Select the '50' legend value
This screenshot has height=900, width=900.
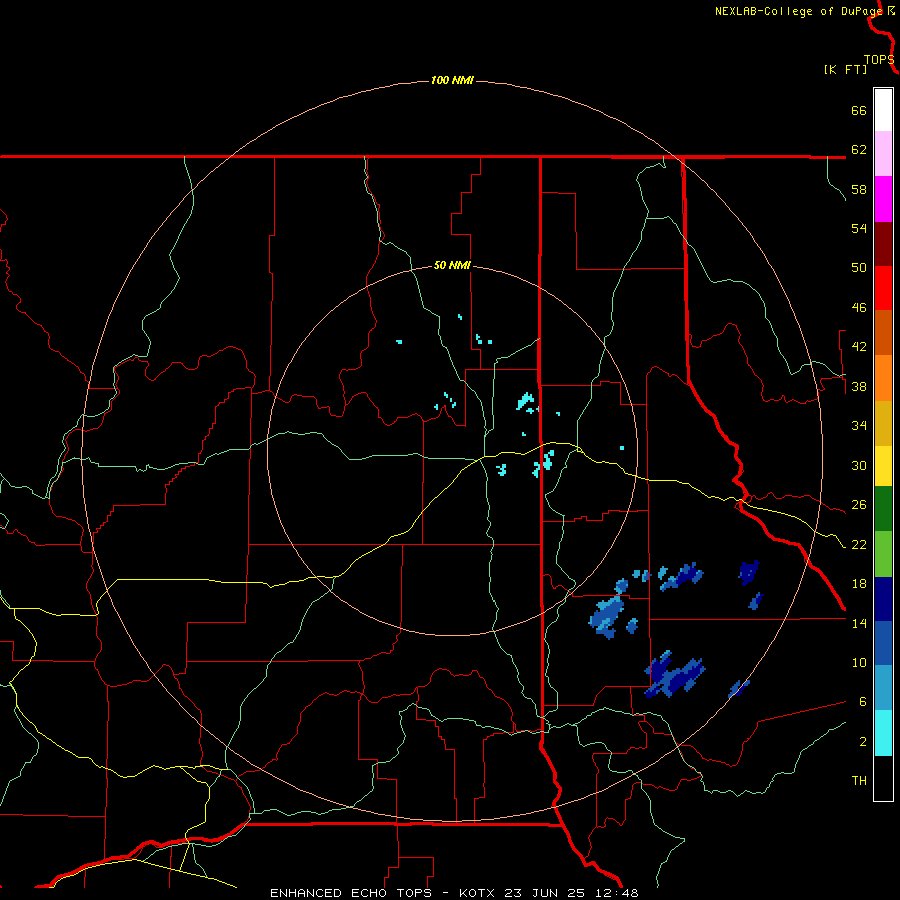tap(859, 268)
